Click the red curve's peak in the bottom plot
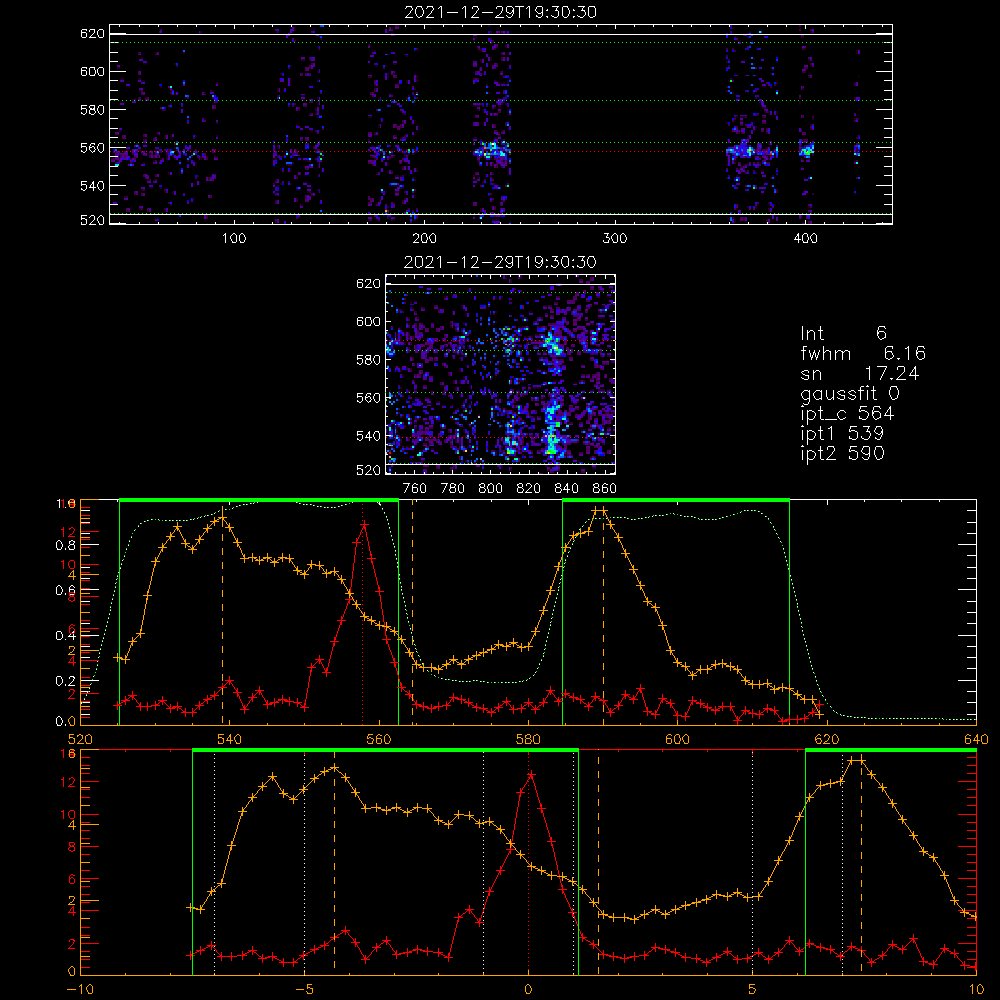The image size is (1000, 1000). coord(531,774)
